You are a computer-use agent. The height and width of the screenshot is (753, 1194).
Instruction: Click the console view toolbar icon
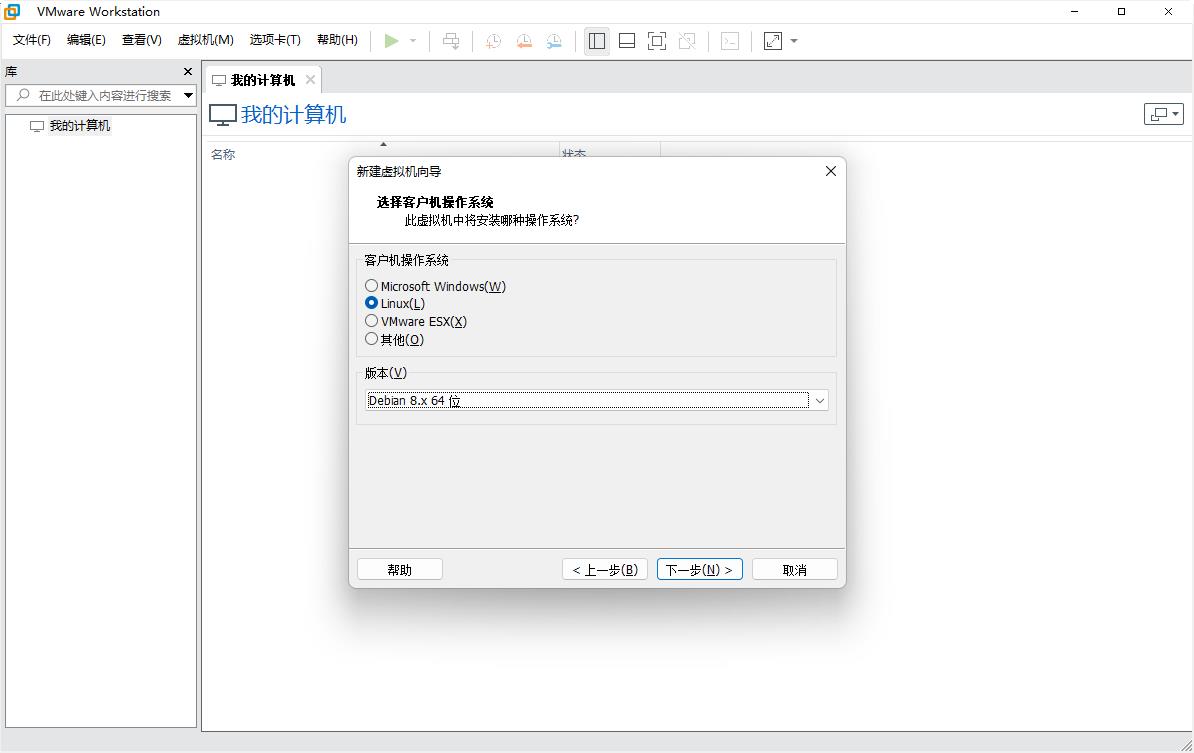(729, 41)
